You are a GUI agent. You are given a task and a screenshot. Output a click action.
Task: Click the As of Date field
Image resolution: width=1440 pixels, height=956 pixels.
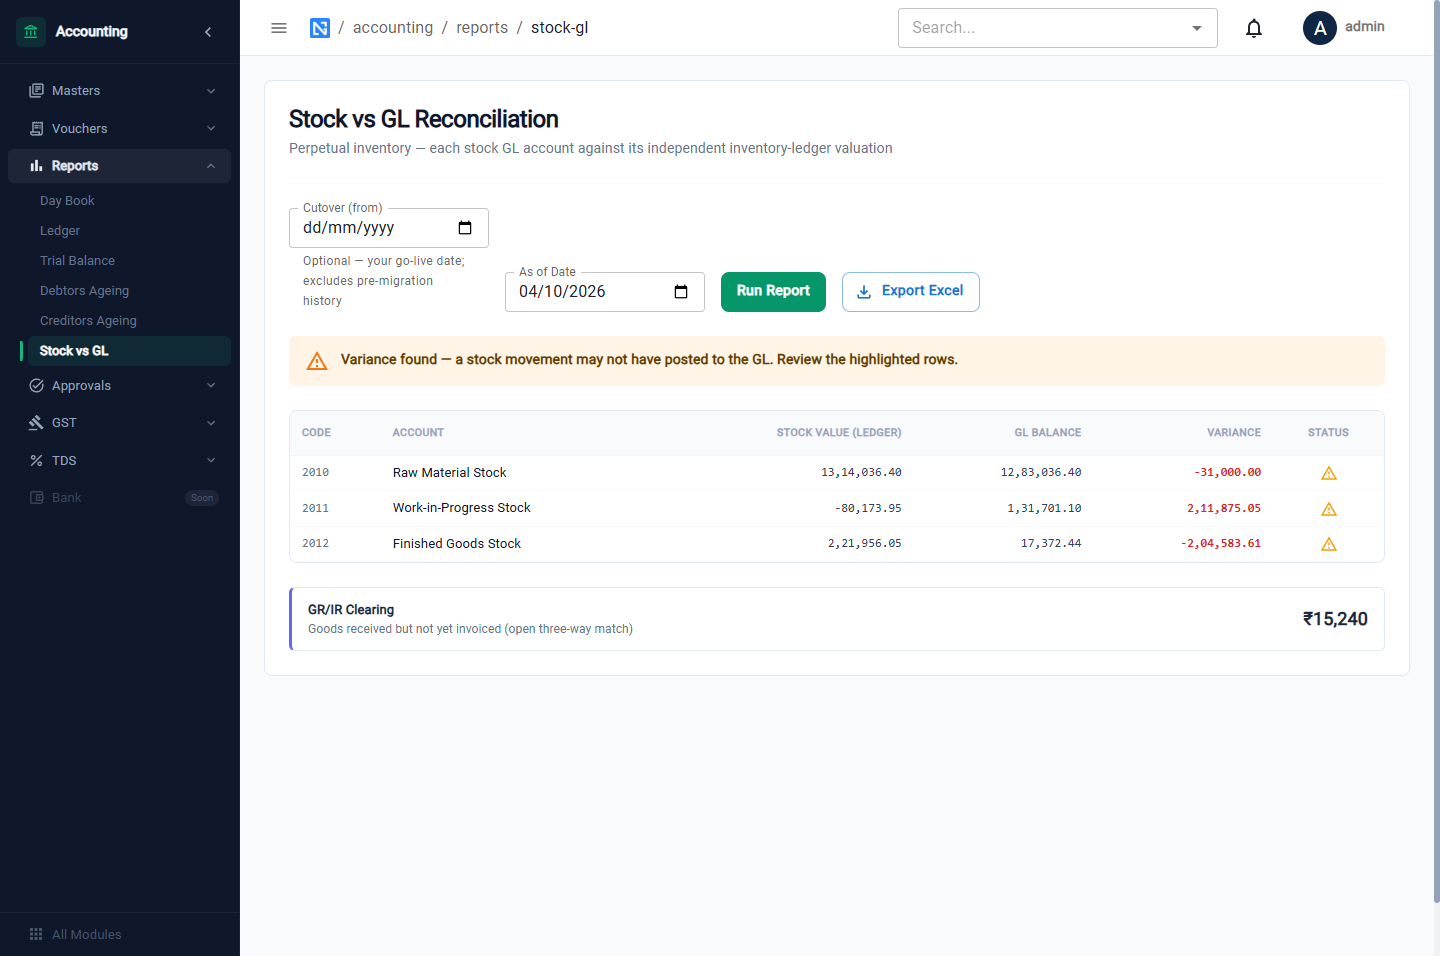click(x=605, y=292)
